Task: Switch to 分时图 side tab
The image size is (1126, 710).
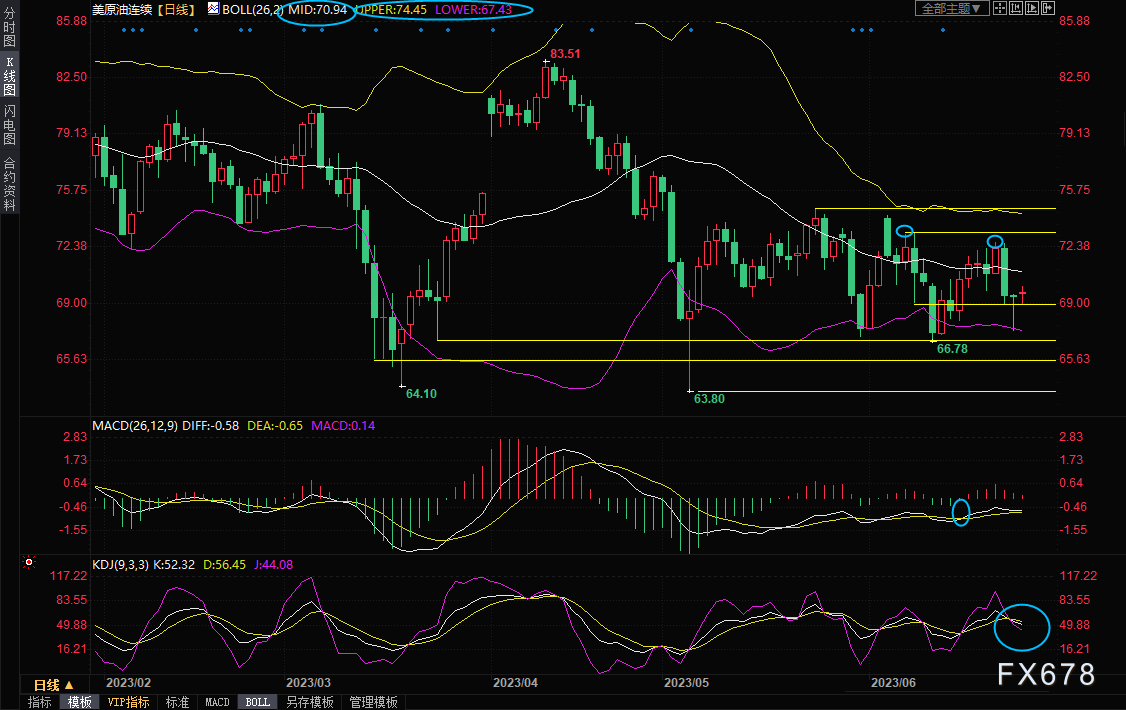Action: [9, 27]
